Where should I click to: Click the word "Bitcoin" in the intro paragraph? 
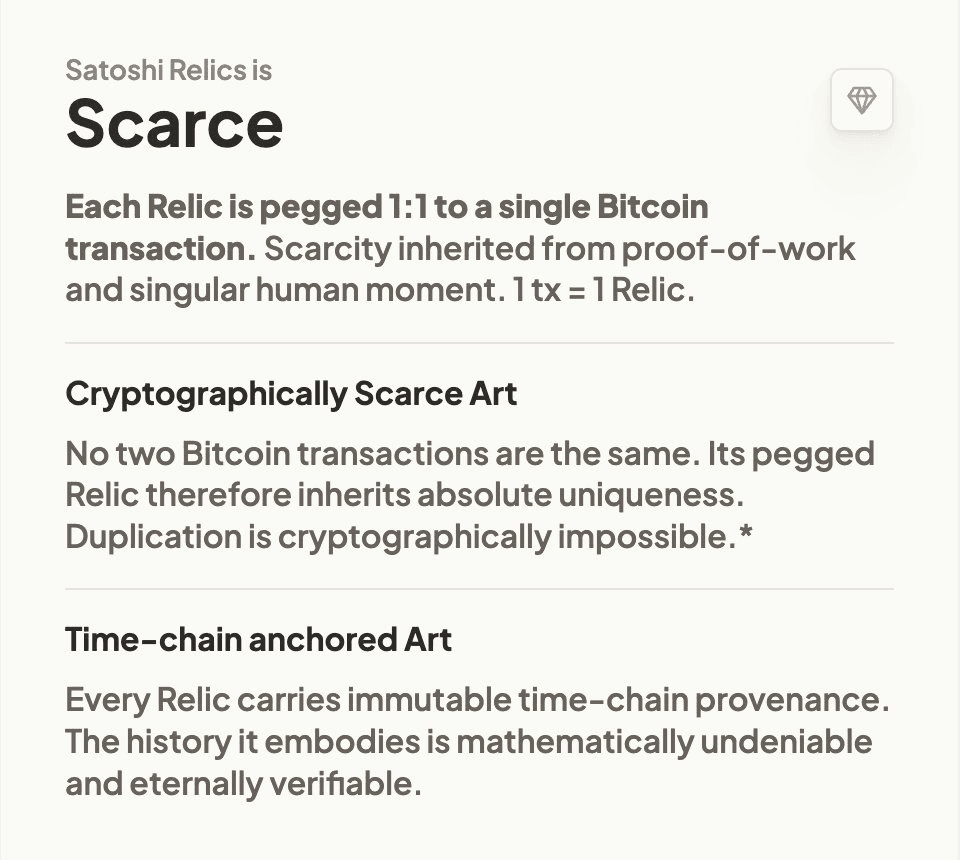(654, 207)
